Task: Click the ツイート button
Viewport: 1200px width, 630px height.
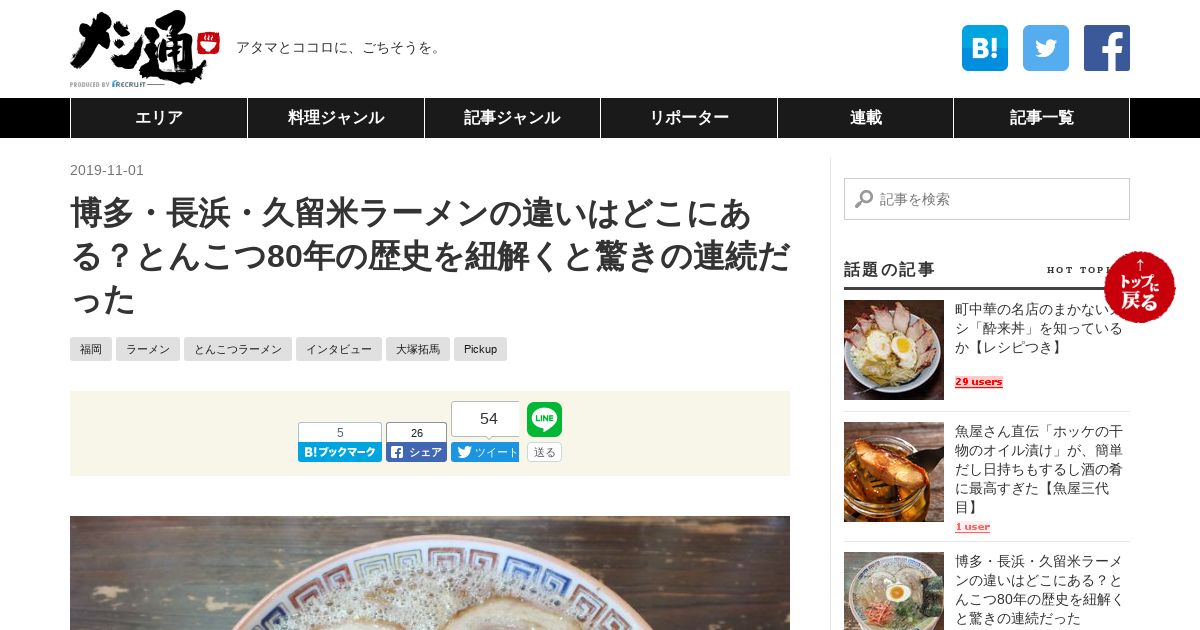Action: point(485,452)
